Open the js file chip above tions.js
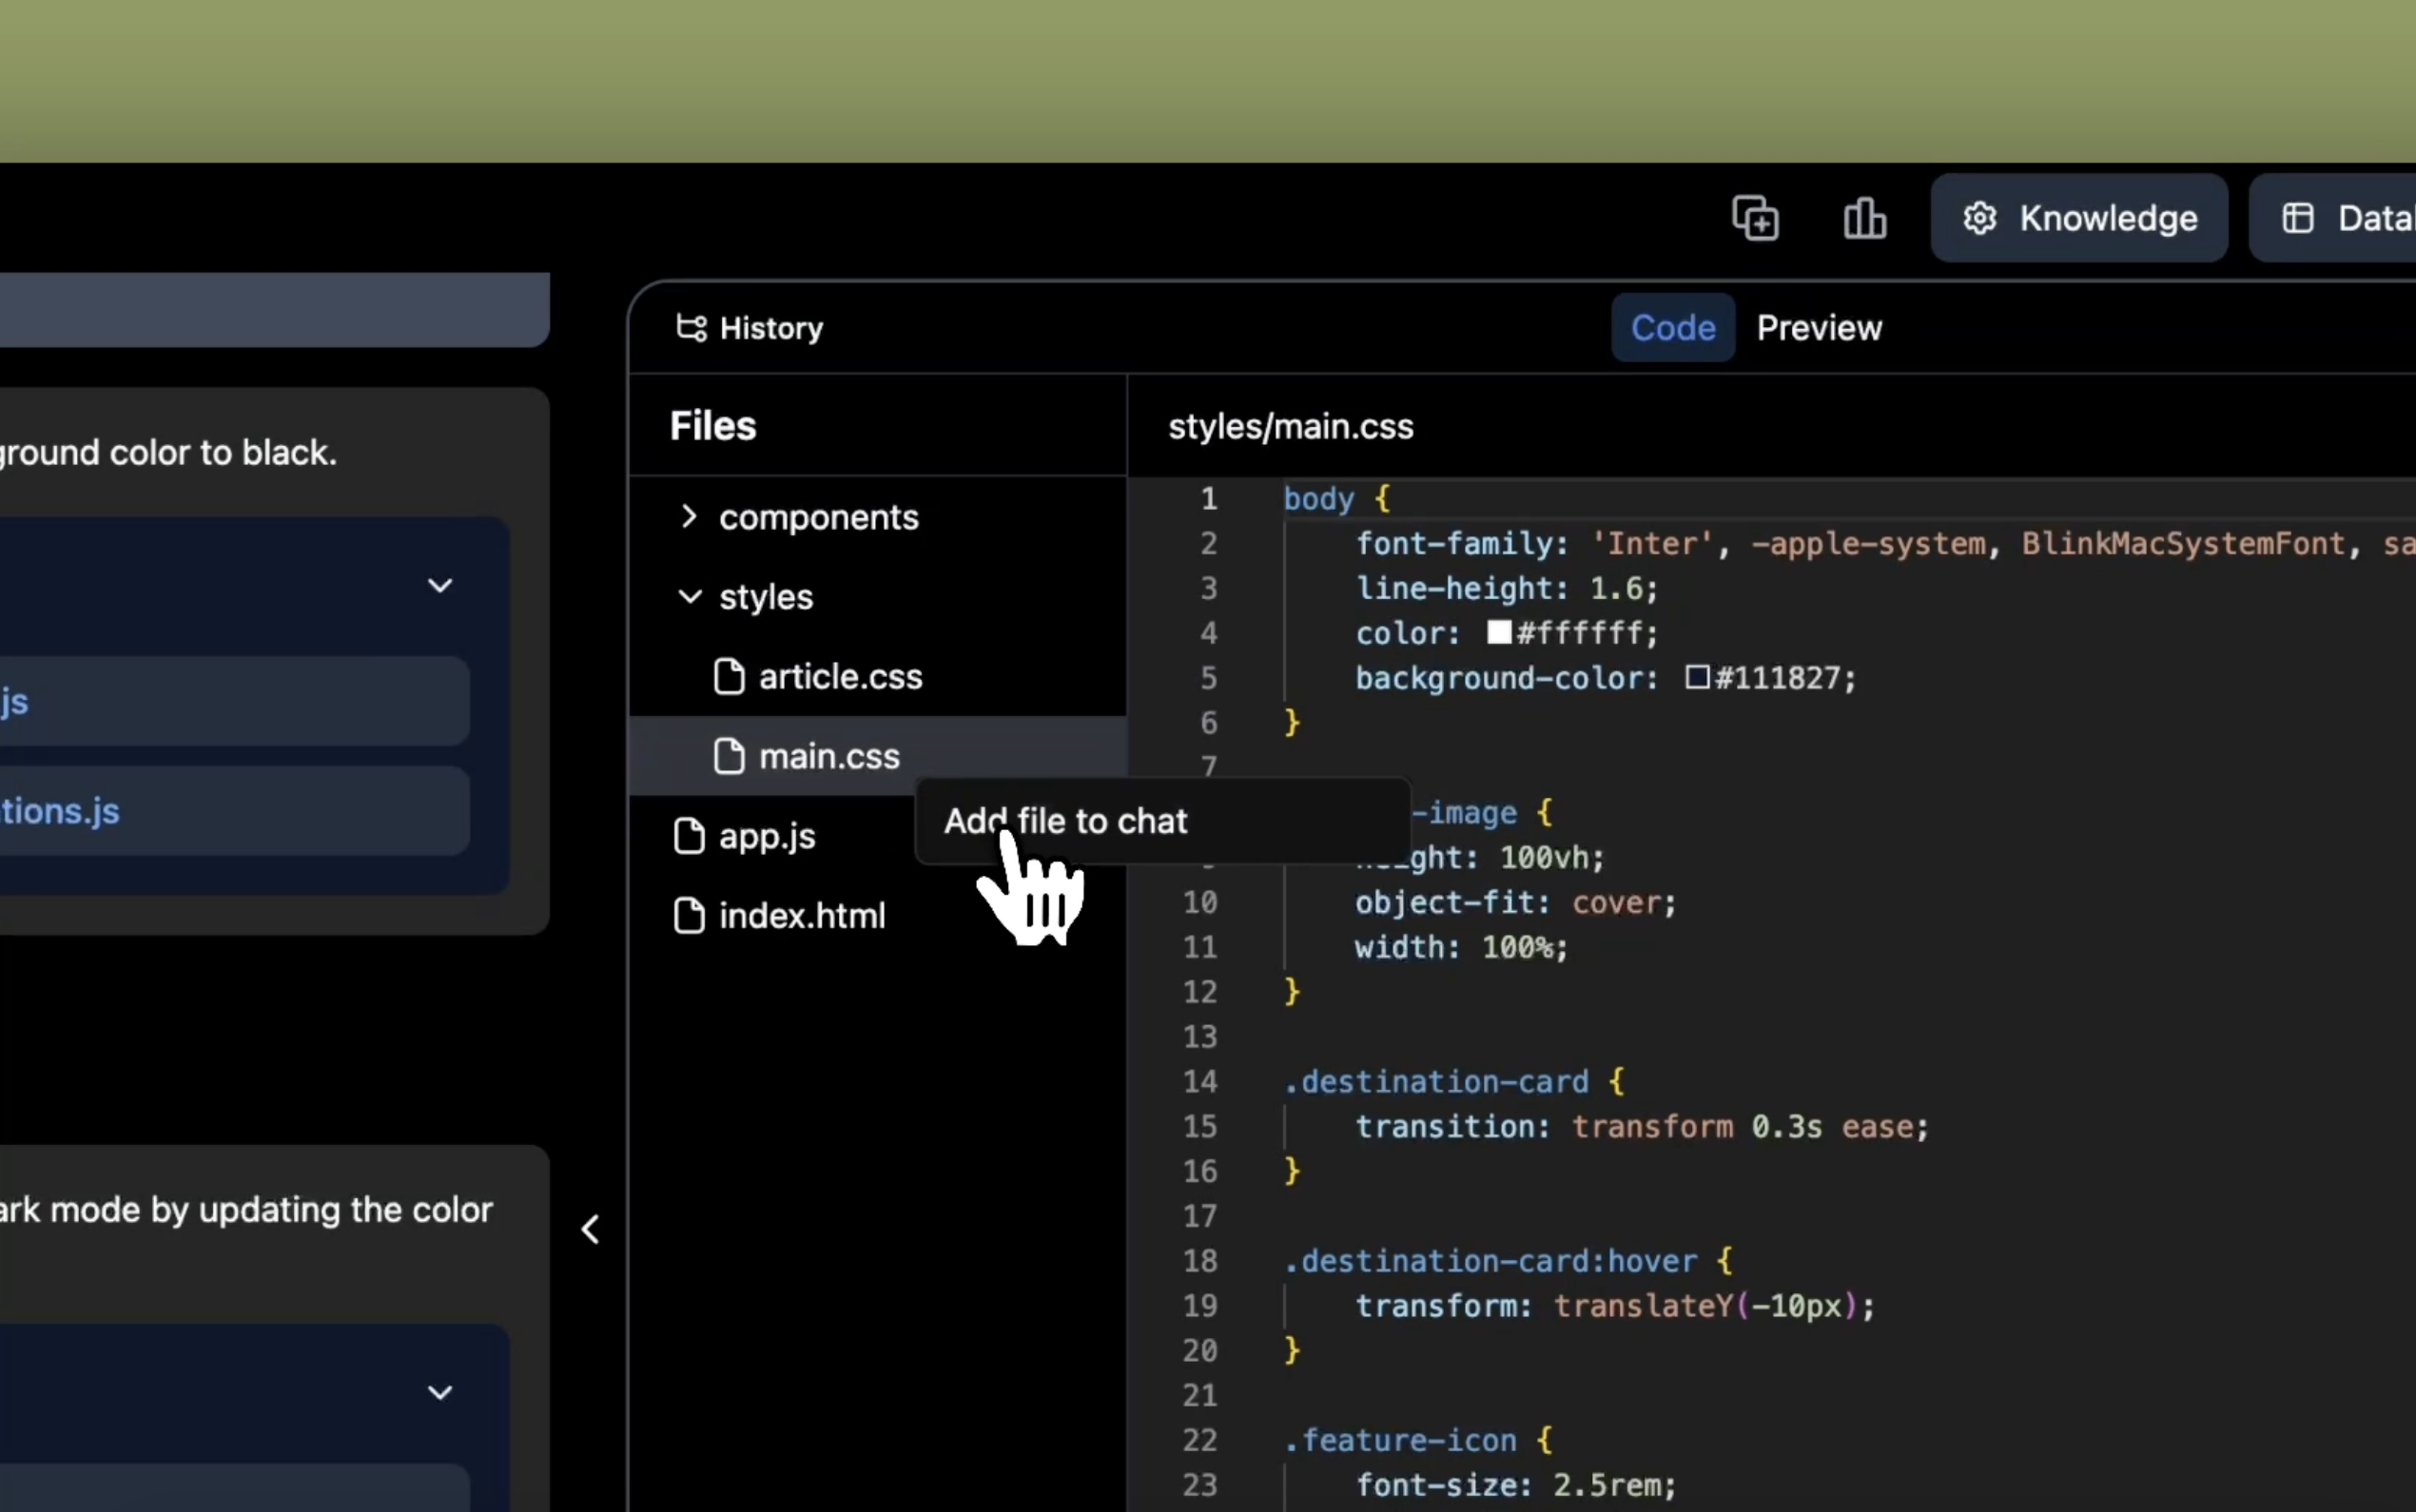Screen dimensions: 2416x1512 click(x=234, y=701)
